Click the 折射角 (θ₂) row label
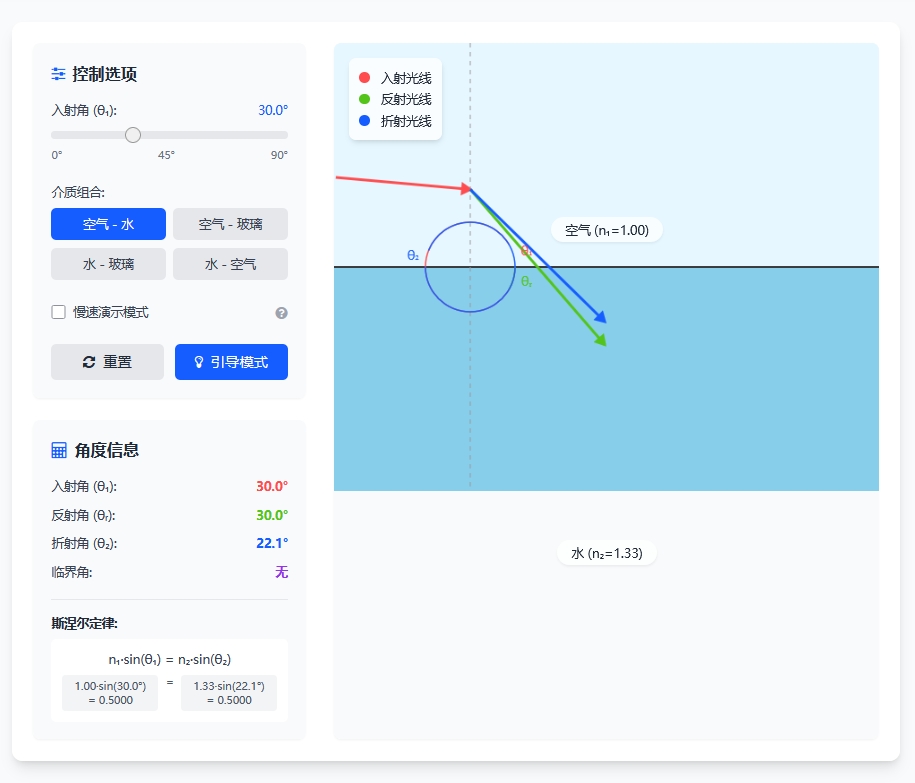This screenshot has height=783, width=915. 85,544
